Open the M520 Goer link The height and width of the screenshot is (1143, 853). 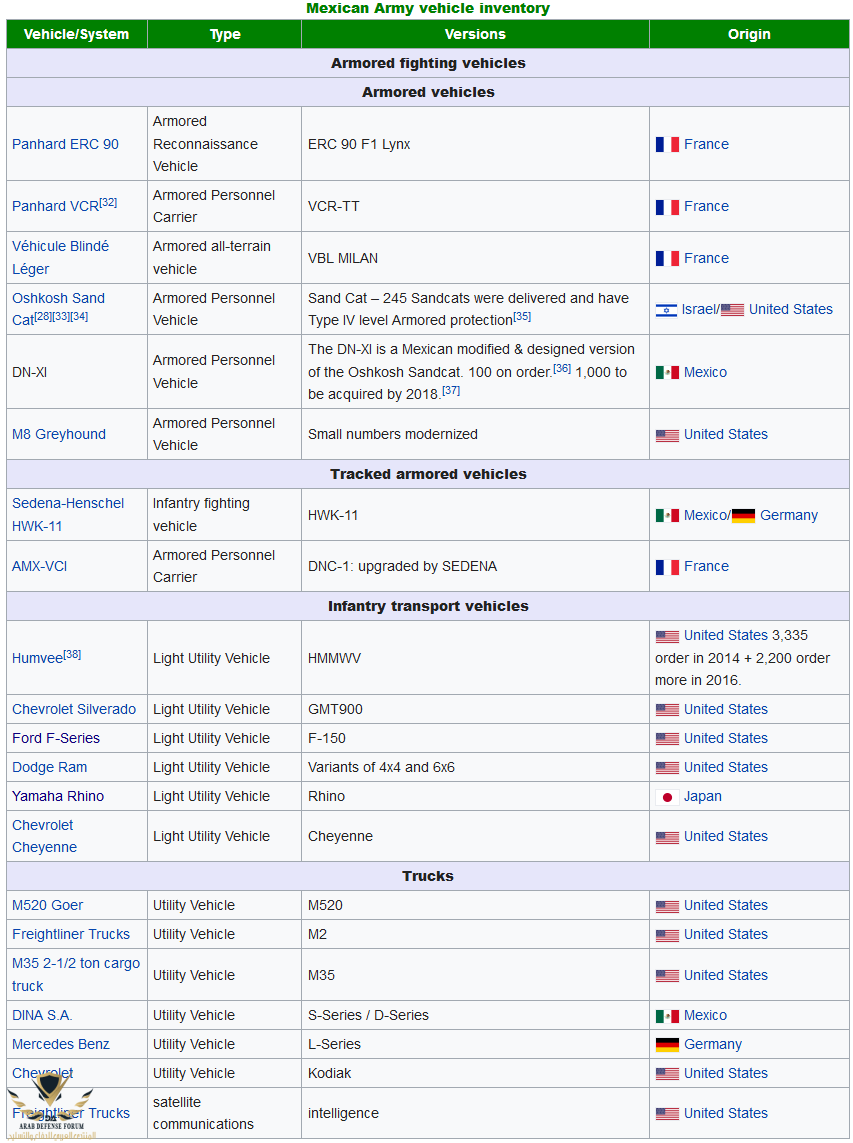coord(47,905)
